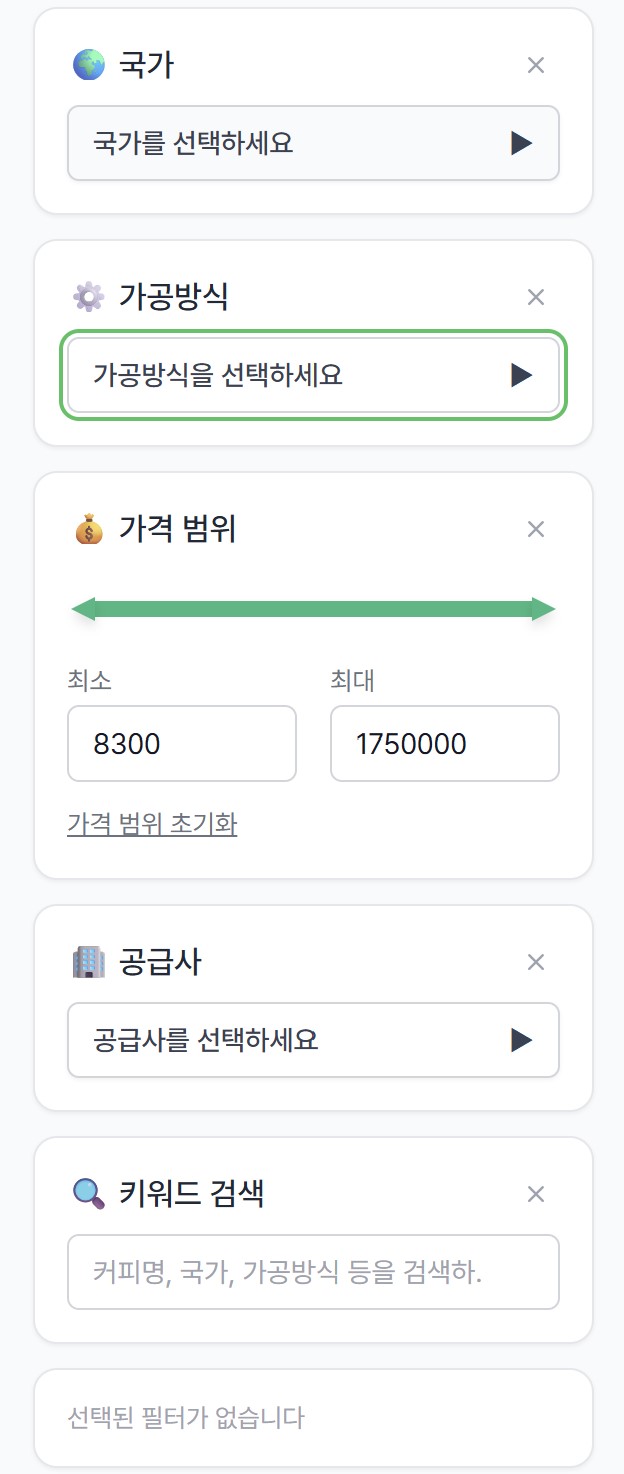Click the 선택된 필터가 없습니다 panel
This screenshot has height=1474, width=624.
(x=312, y=1417)
